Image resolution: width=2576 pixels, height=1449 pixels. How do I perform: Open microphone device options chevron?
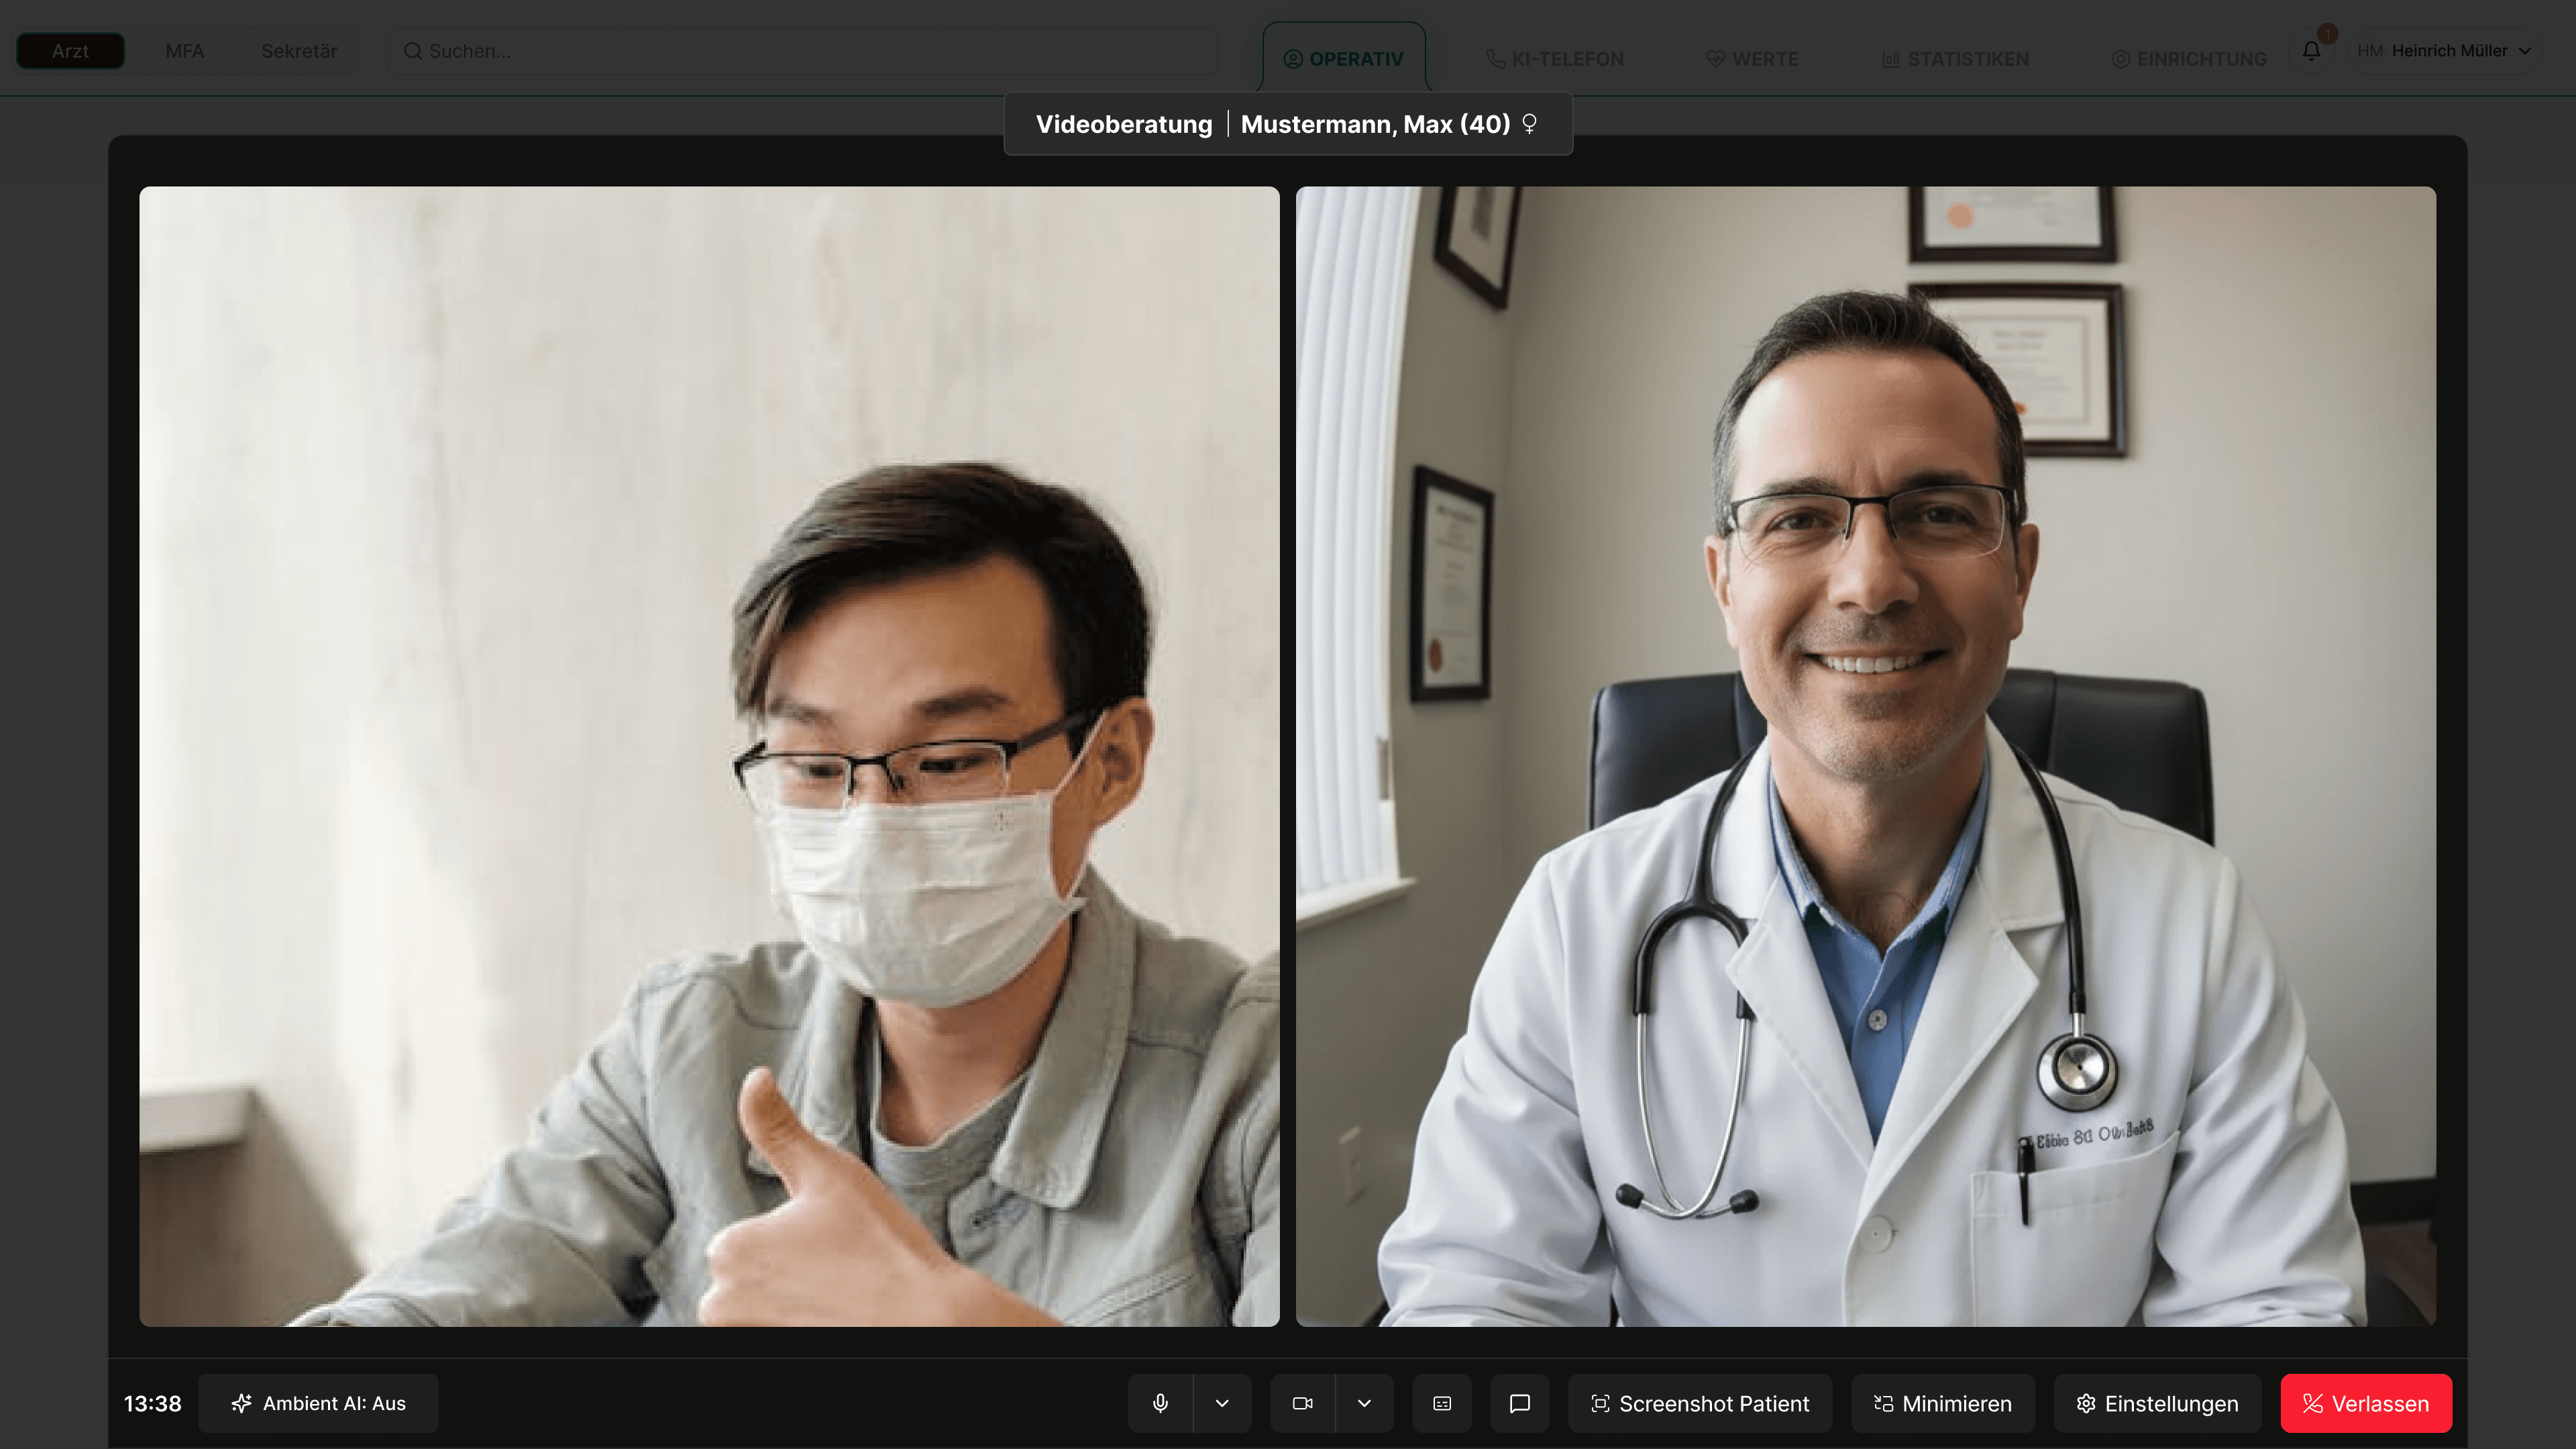(x=1222, y=1403)
